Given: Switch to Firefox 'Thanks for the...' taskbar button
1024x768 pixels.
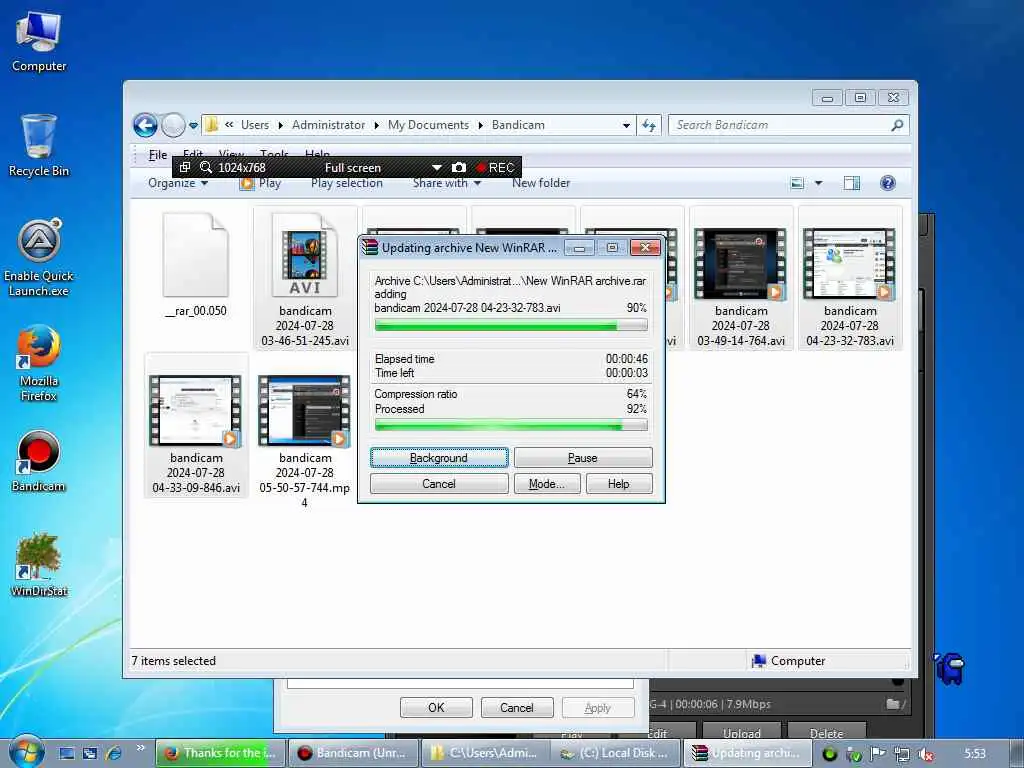Looking at the screenshot, I should click(221, 753).
